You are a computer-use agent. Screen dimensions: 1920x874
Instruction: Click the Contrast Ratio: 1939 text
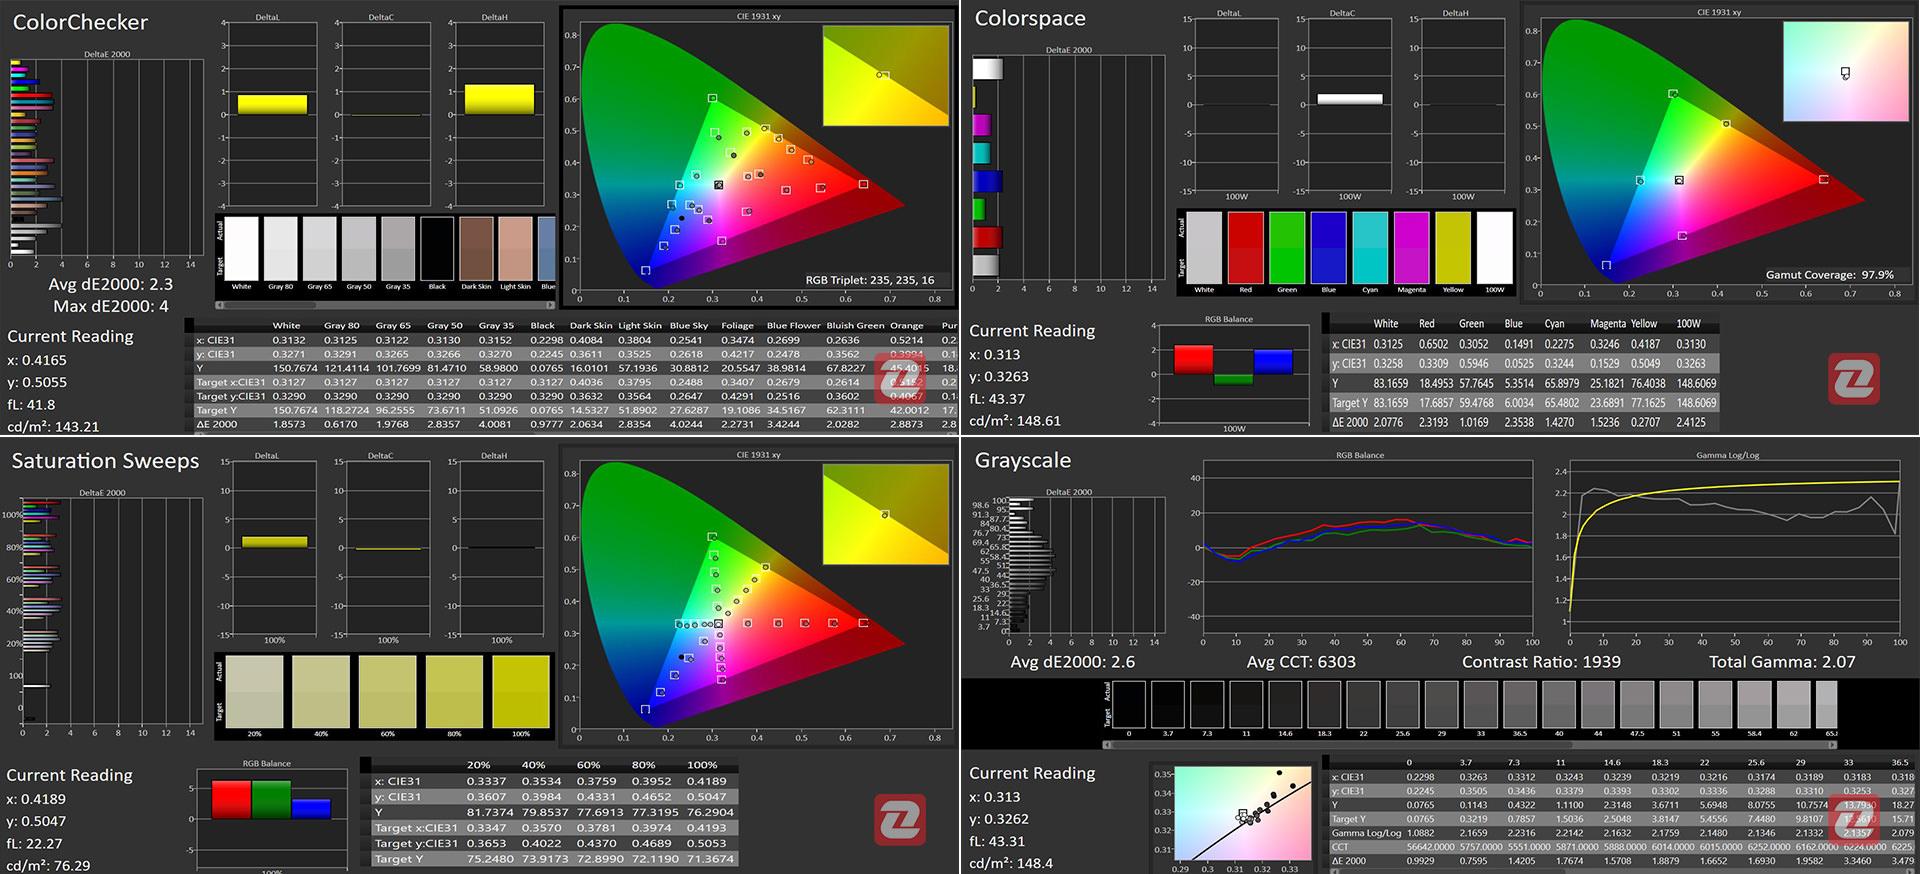point(1541,662)
